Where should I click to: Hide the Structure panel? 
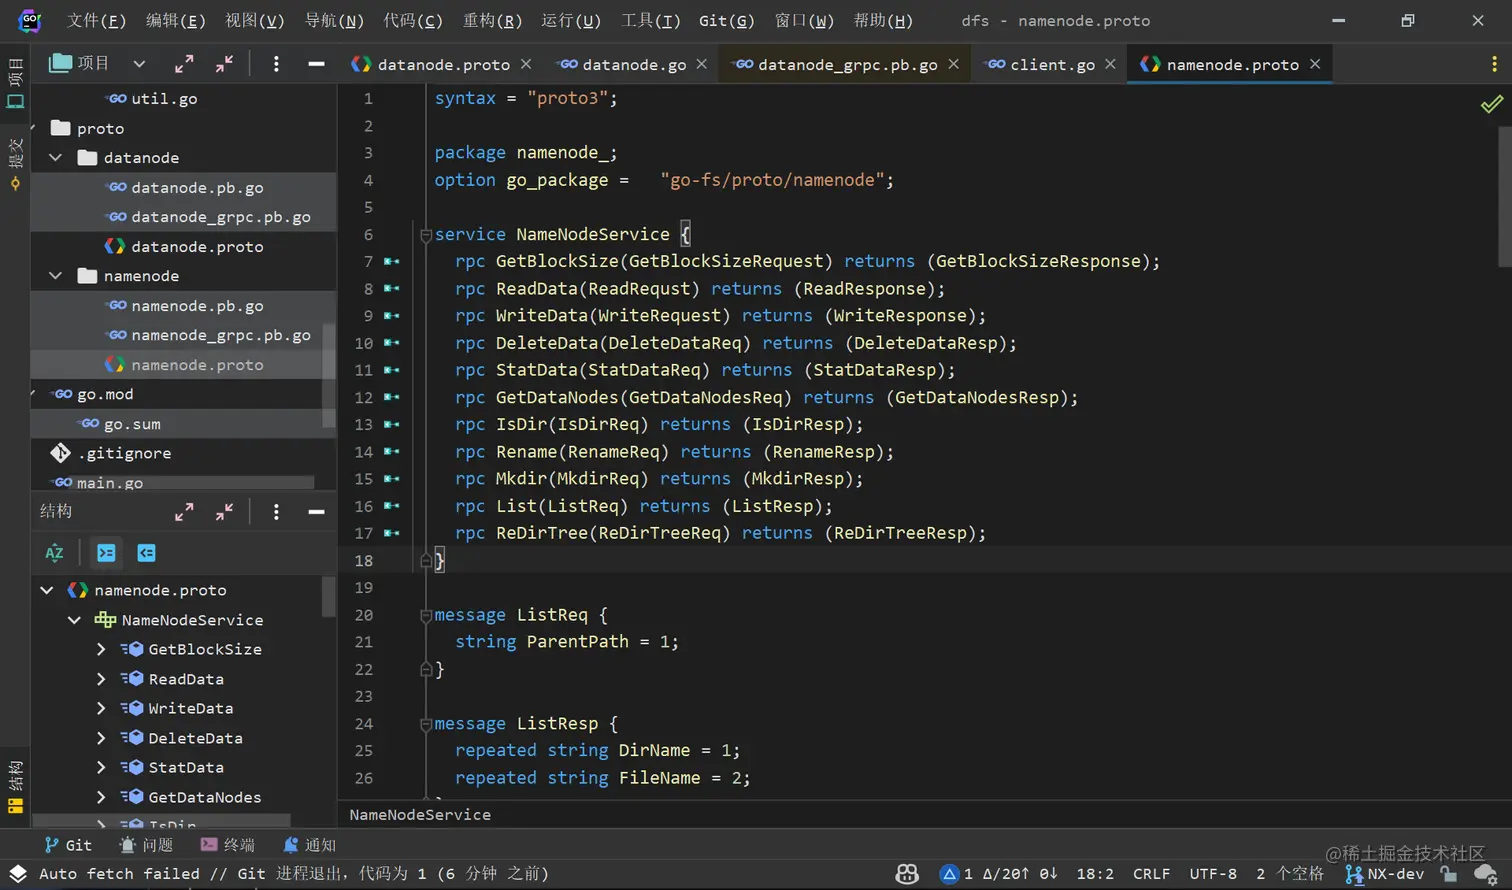pos(316,512)
